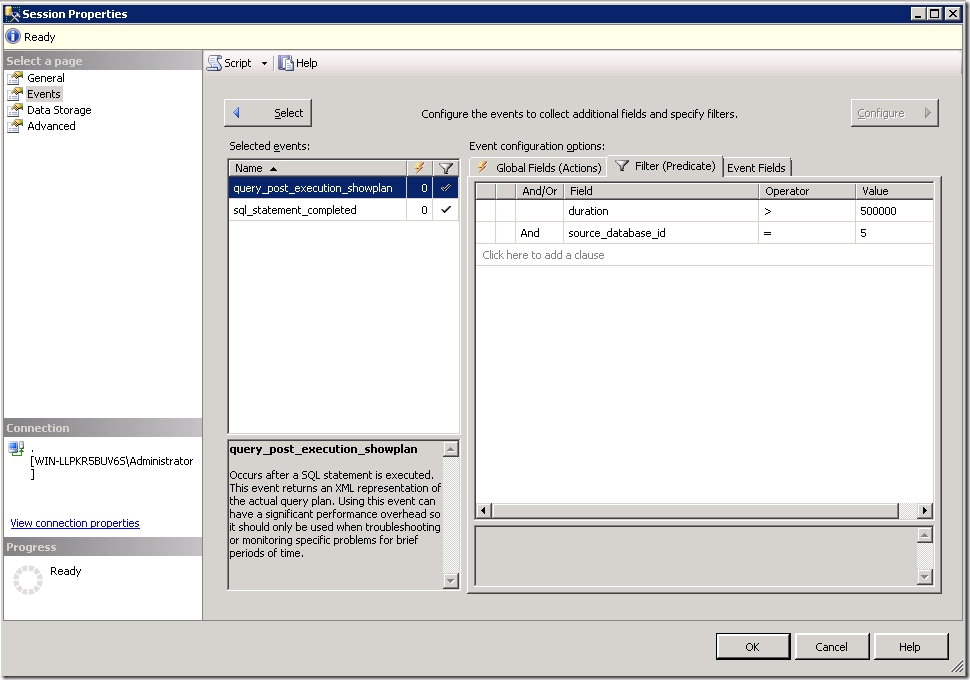Image resolution: width=970 pixels, height=680 pixels.
Task: Change the greater-than operator cell
Action: coord(807,211)
